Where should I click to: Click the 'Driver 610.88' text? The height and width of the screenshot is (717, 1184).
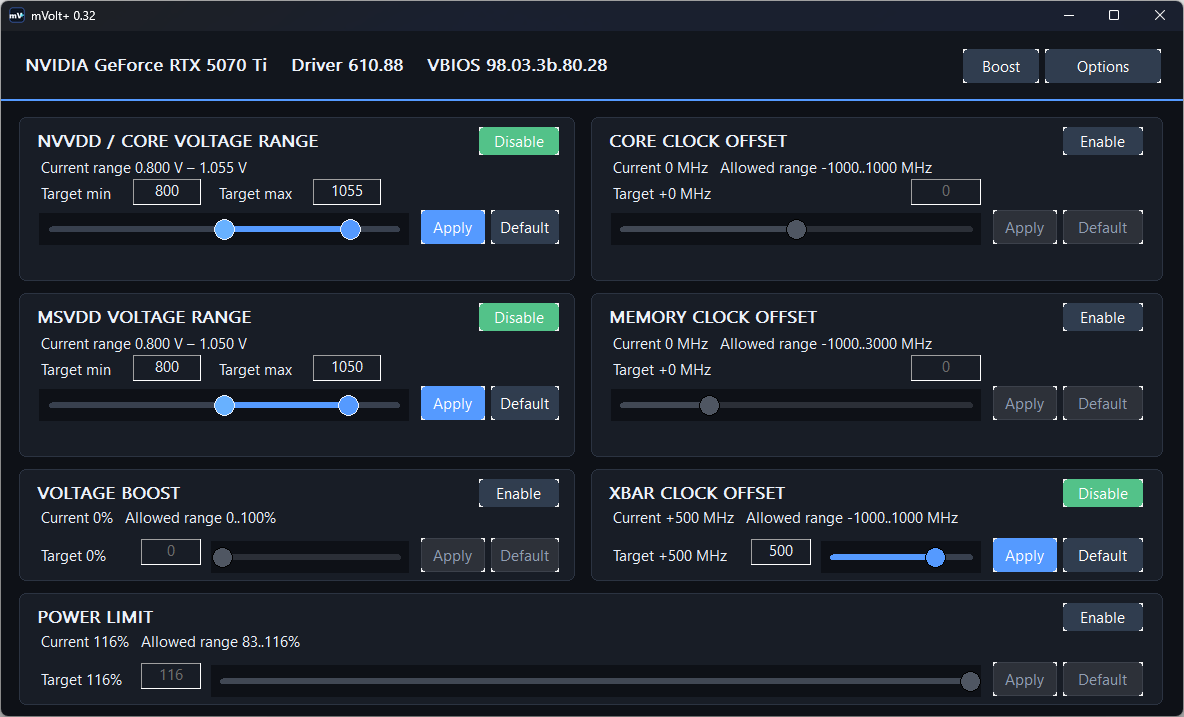coord(347,65)
